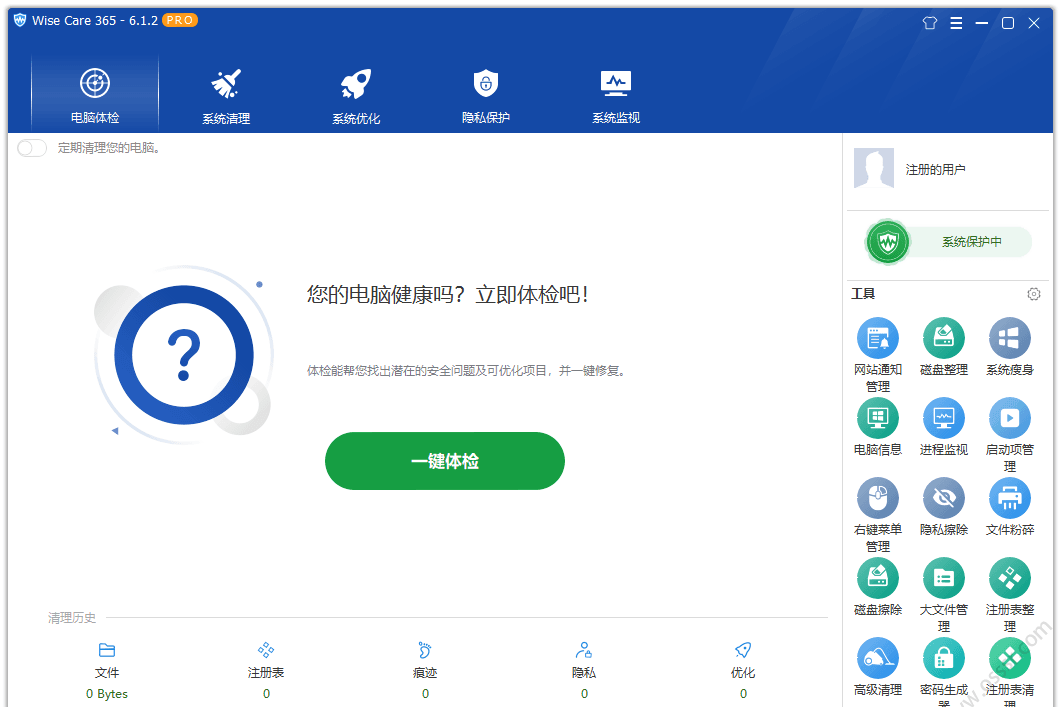
Task: Open the 系统优化 rocket tab
Action: (356, 95)
